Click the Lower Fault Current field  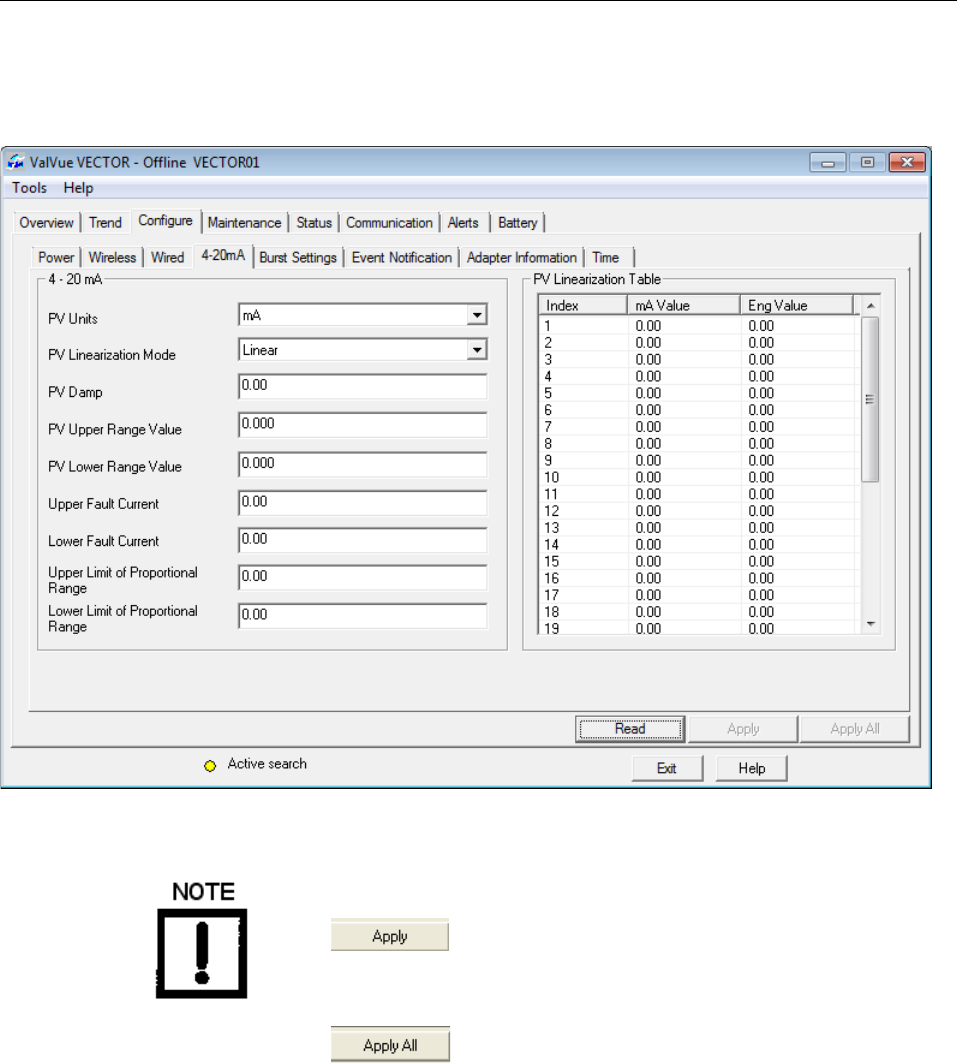point(363,540)
